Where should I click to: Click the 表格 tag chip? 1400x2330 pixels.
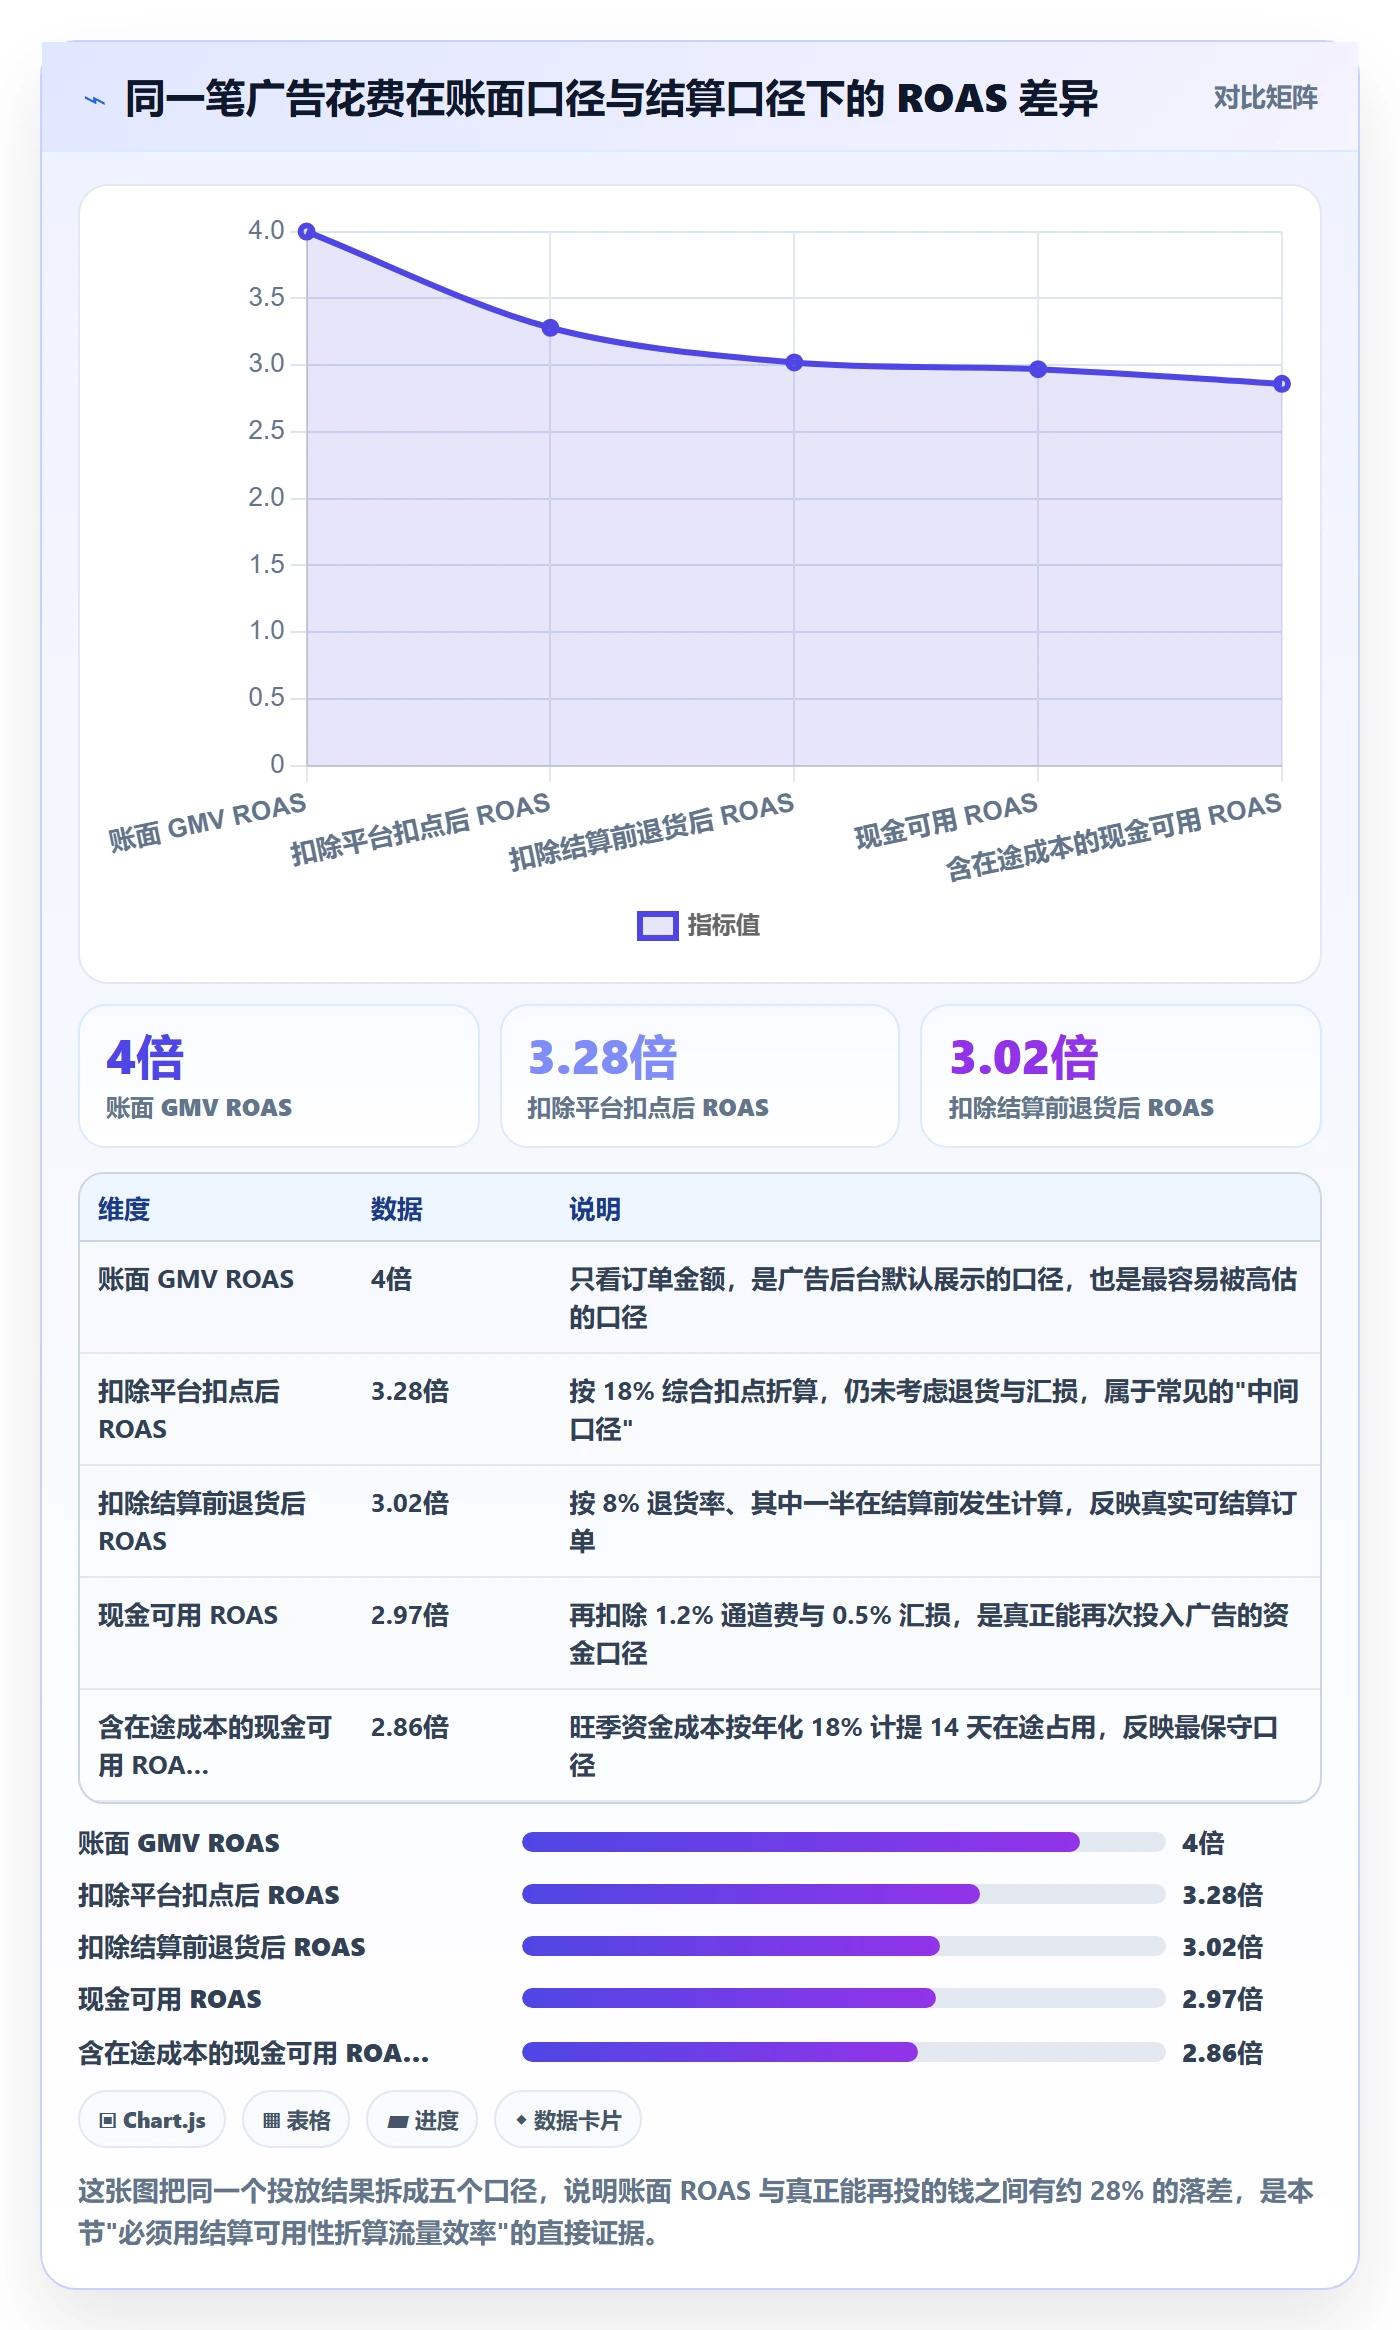[x=296, y=2120]
